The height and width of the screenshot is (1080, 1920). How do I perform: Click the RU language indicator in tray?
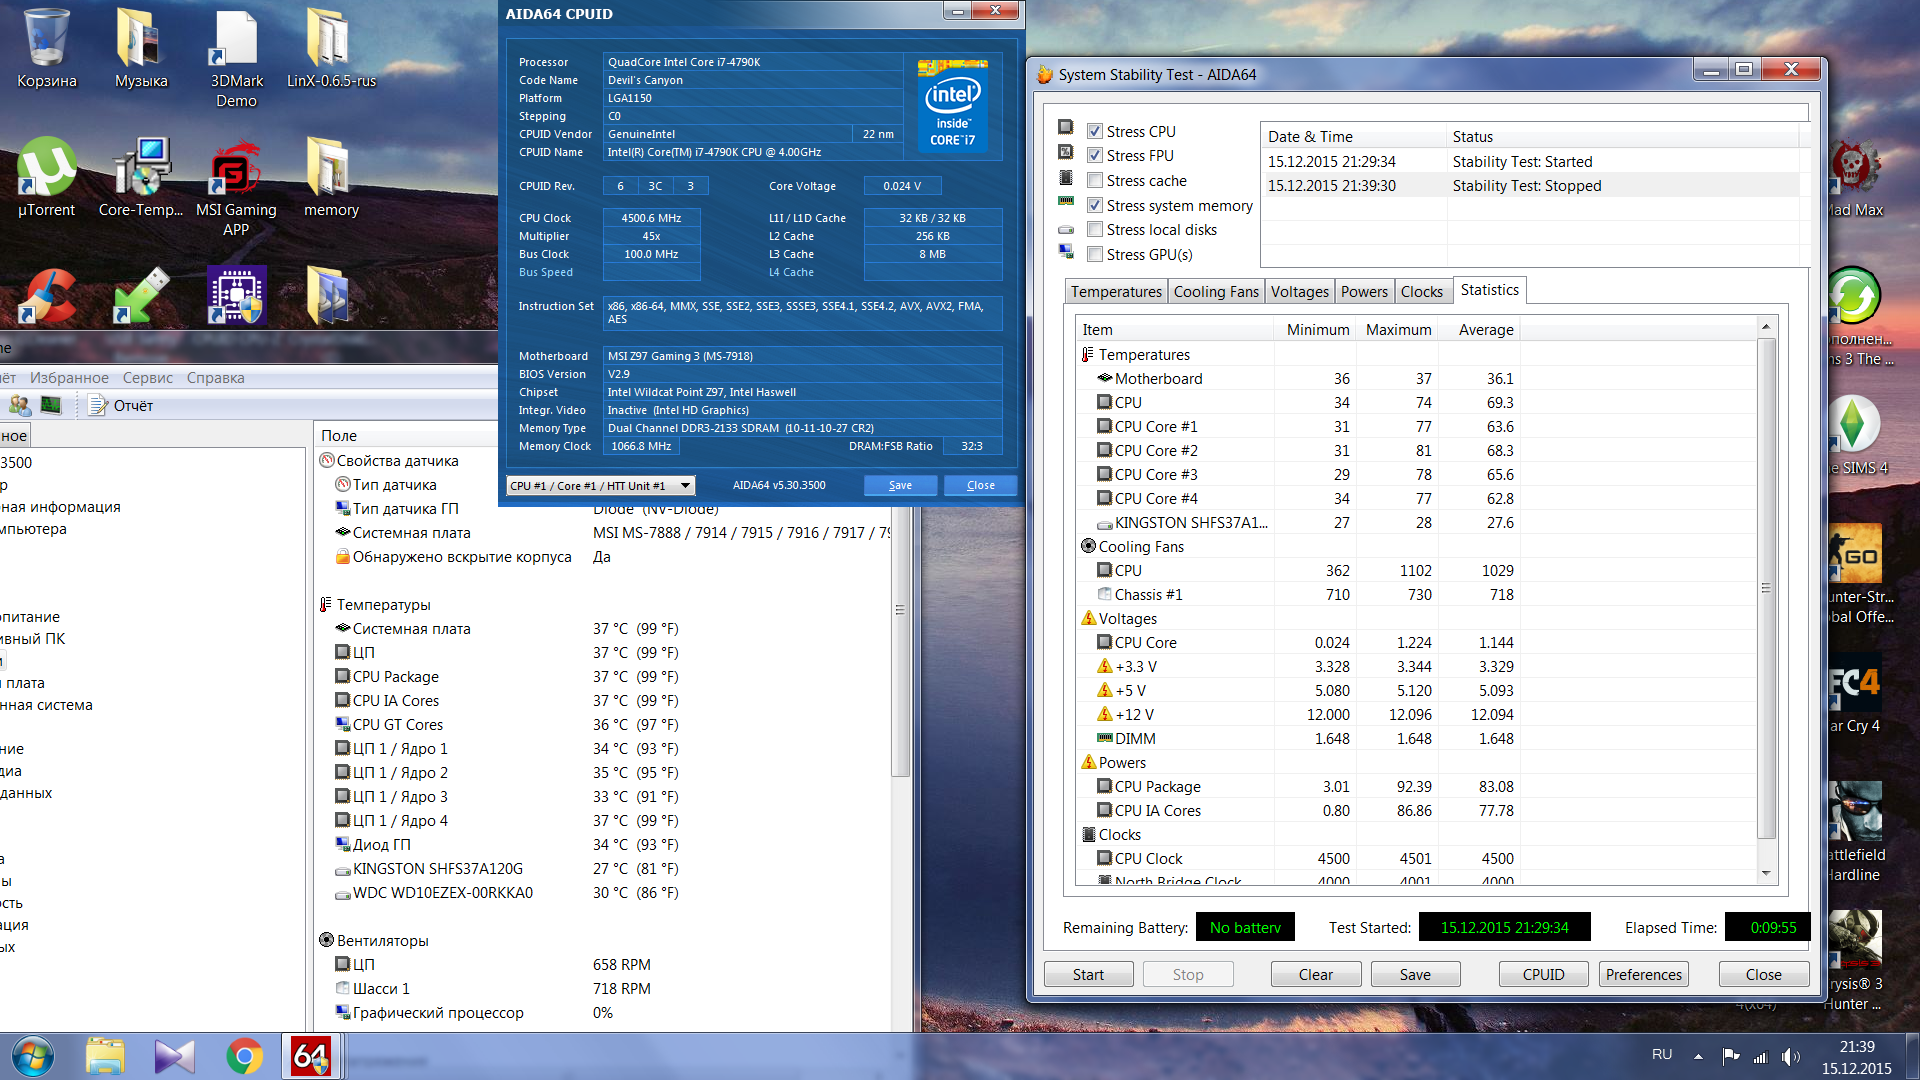[1662, 1054]
